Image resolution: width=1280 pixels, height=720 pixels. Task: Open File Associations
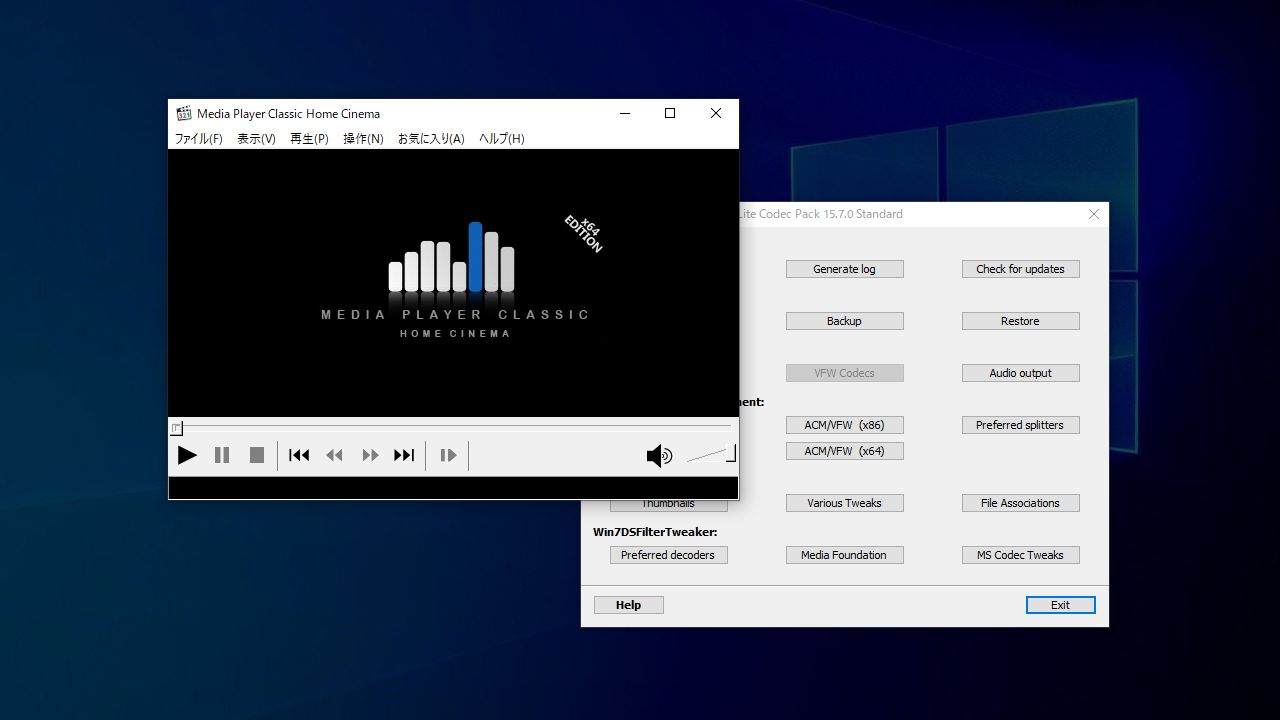tap(1020, 503)
